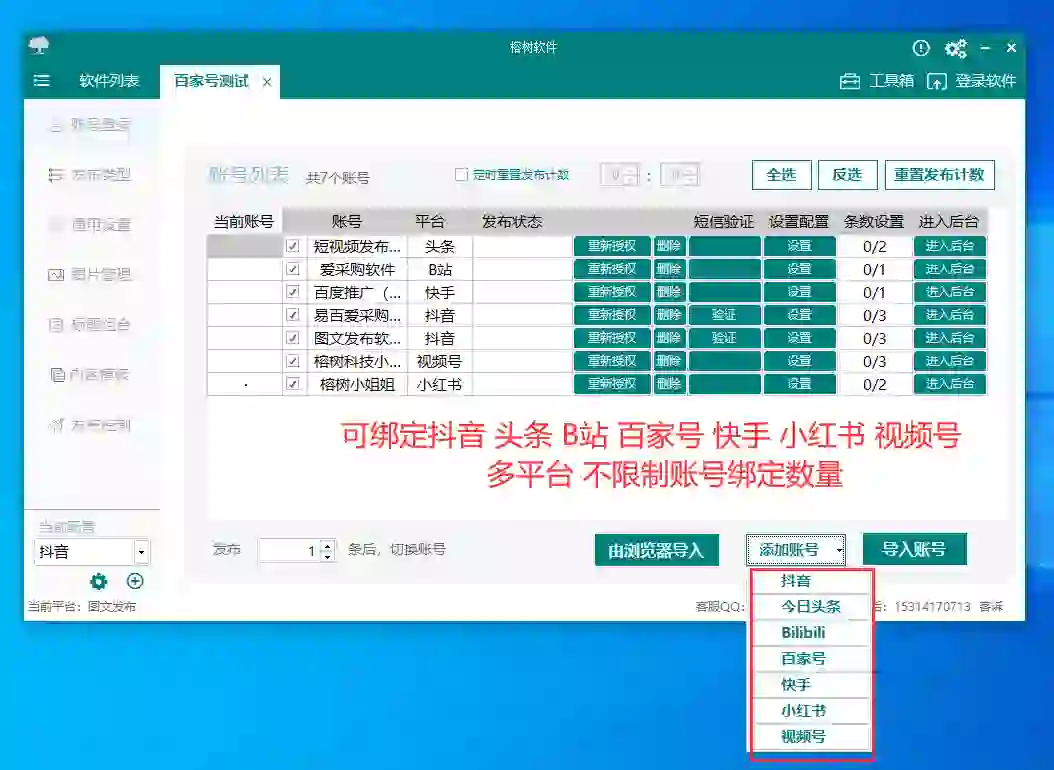This screenshot has height=770, width=1054.
Task: Click the 全选 select-all button
Action: (x=781, y=174)
